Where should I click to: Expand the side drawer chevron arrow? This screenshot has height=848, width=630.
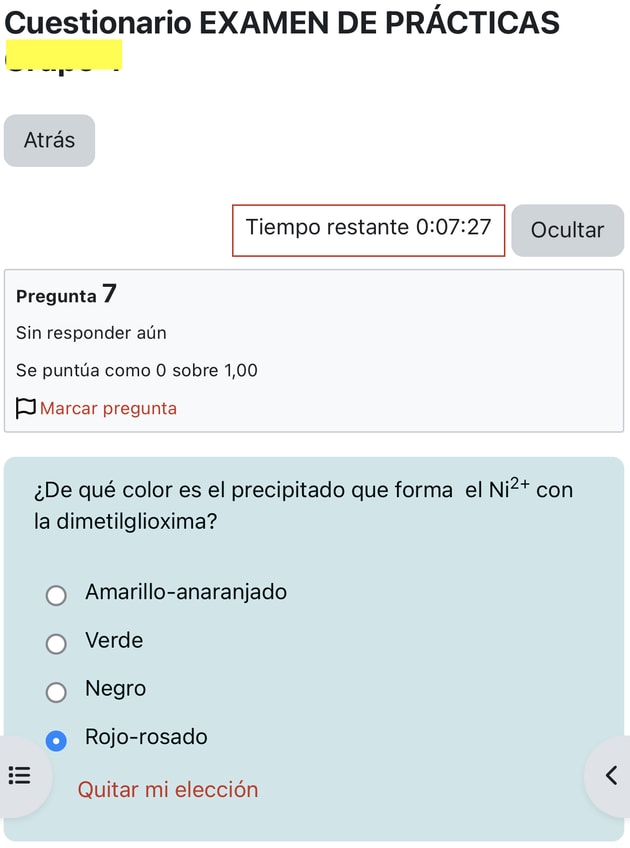point(611,775)
